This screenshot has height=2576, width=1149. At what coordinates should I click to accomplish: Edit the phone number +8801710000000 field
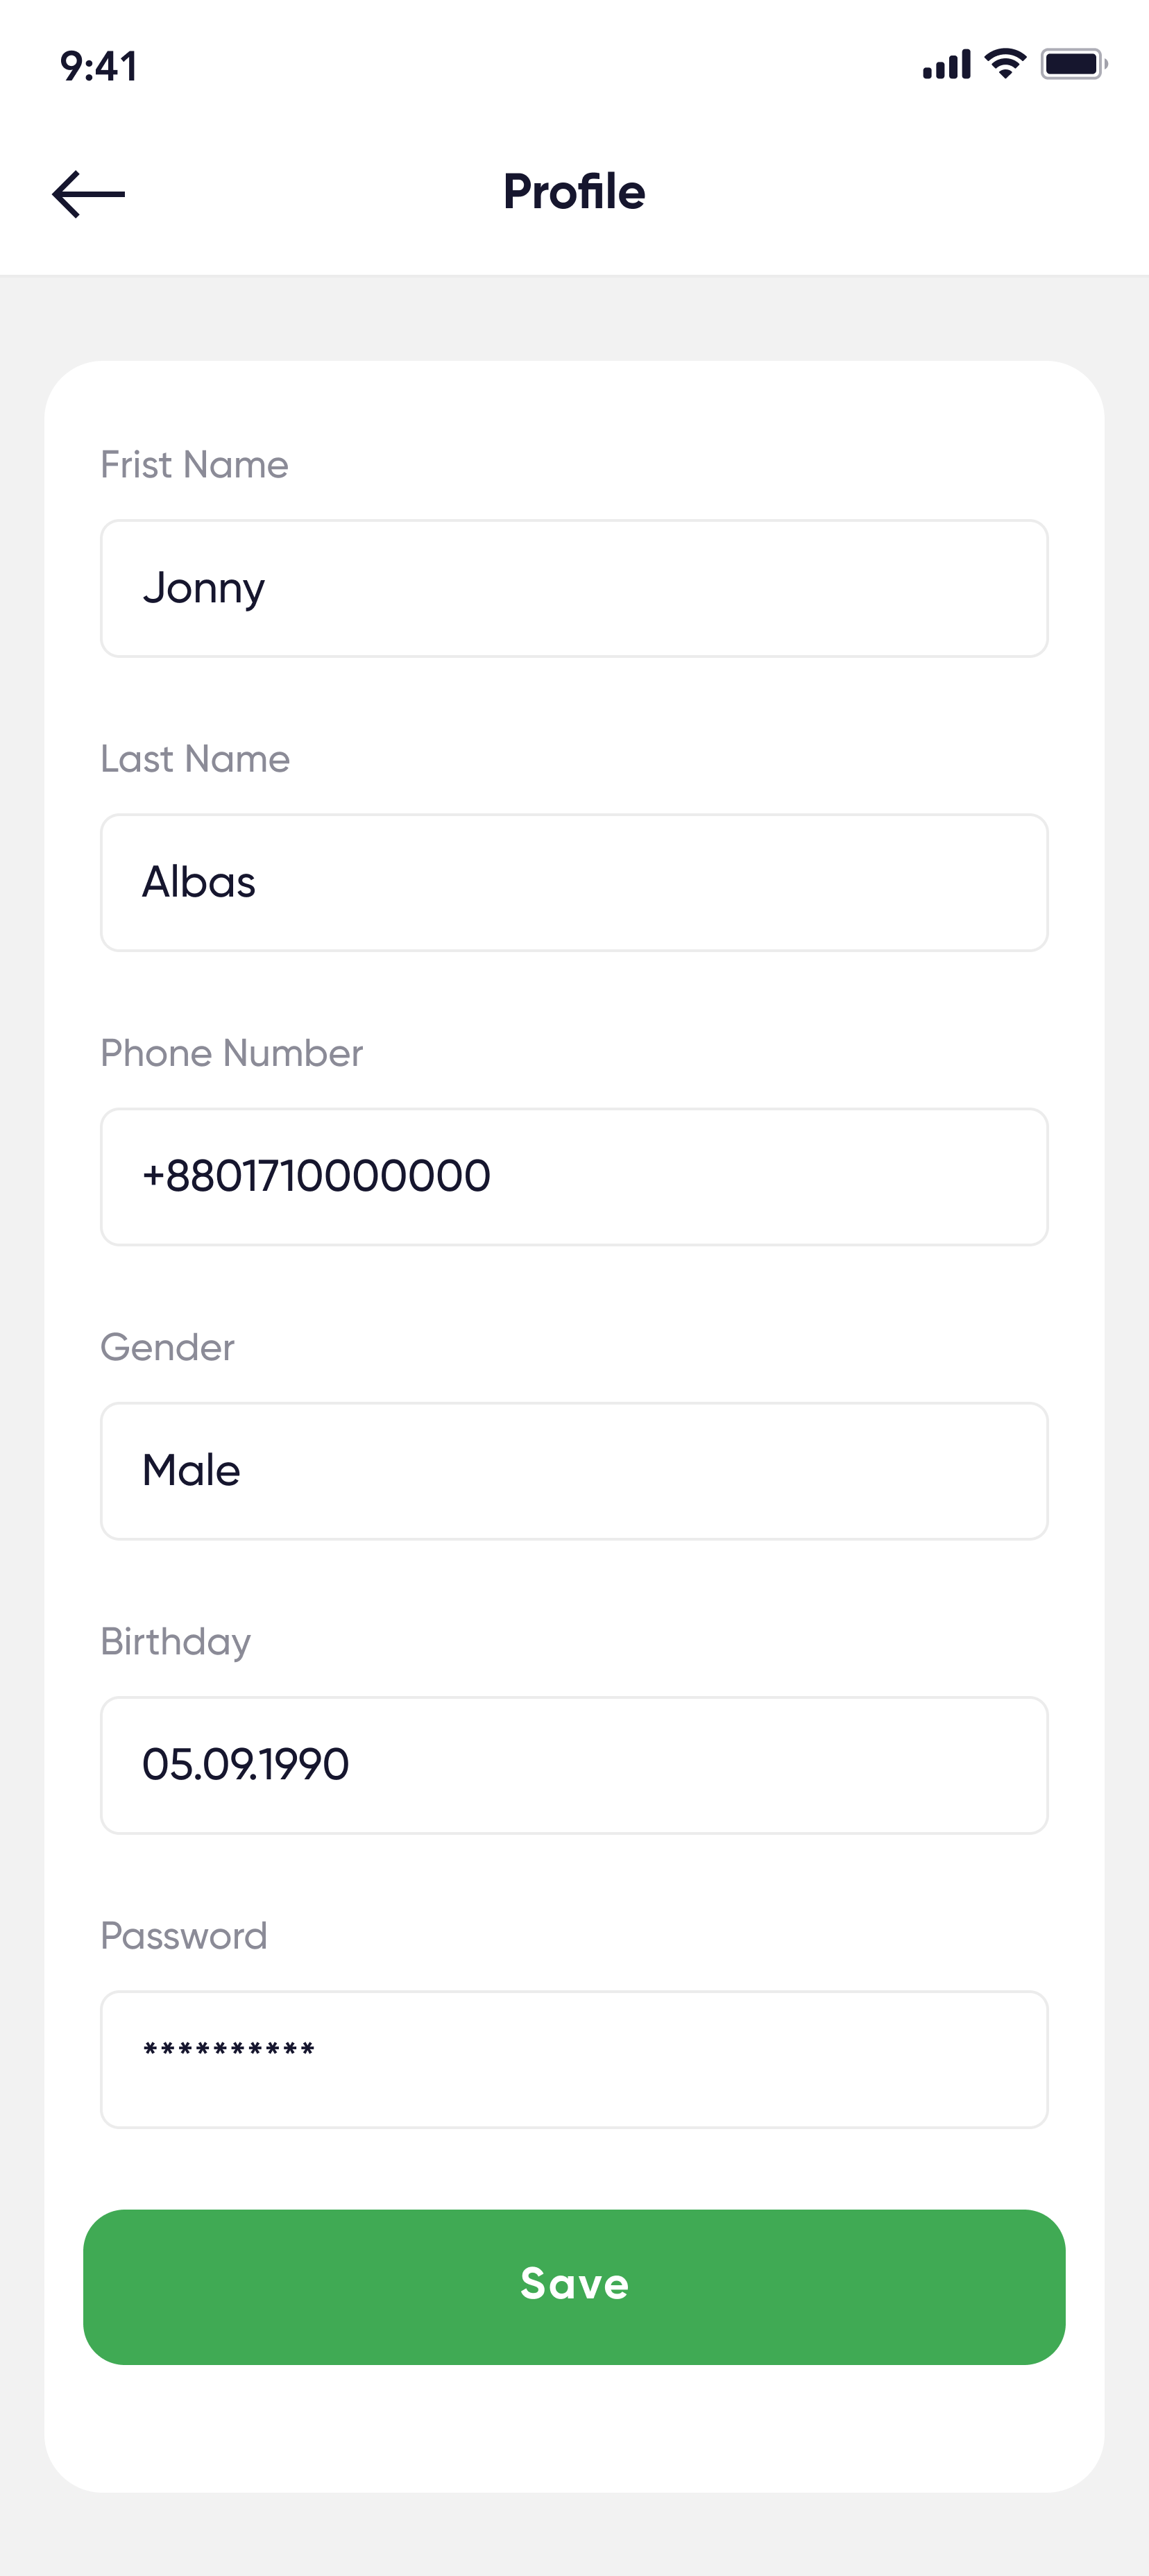(x=574, y=1176)
